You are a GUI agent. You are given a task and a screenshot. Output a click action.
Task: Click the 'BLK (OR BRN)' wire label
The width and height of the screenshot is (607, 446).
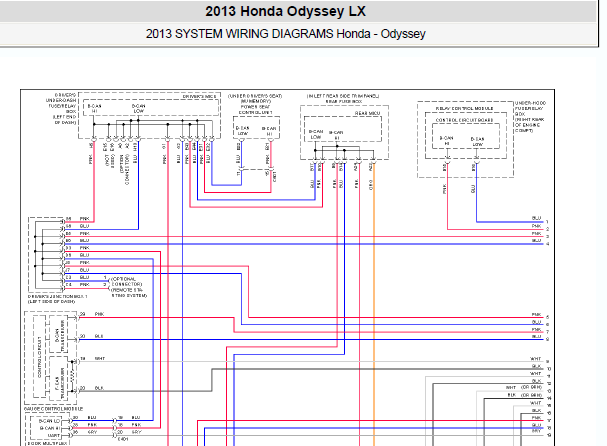tap(524, 395)
